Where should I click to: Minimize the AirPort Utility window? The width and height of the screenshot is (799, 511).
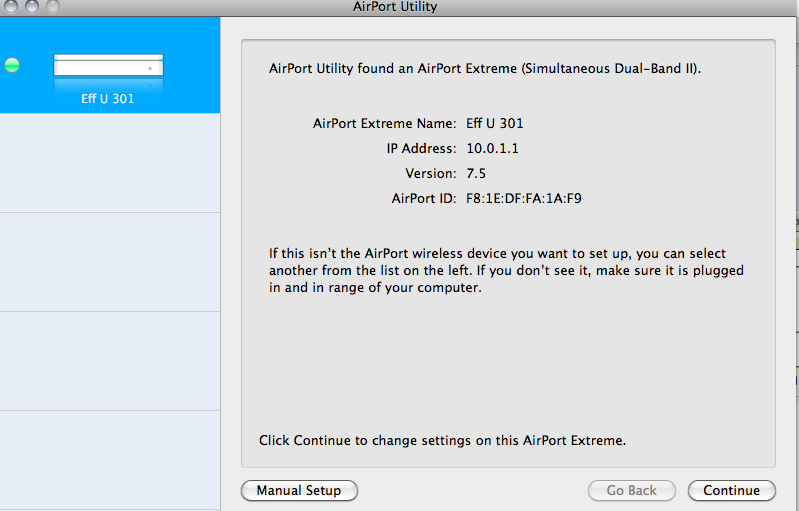[32, 5]
